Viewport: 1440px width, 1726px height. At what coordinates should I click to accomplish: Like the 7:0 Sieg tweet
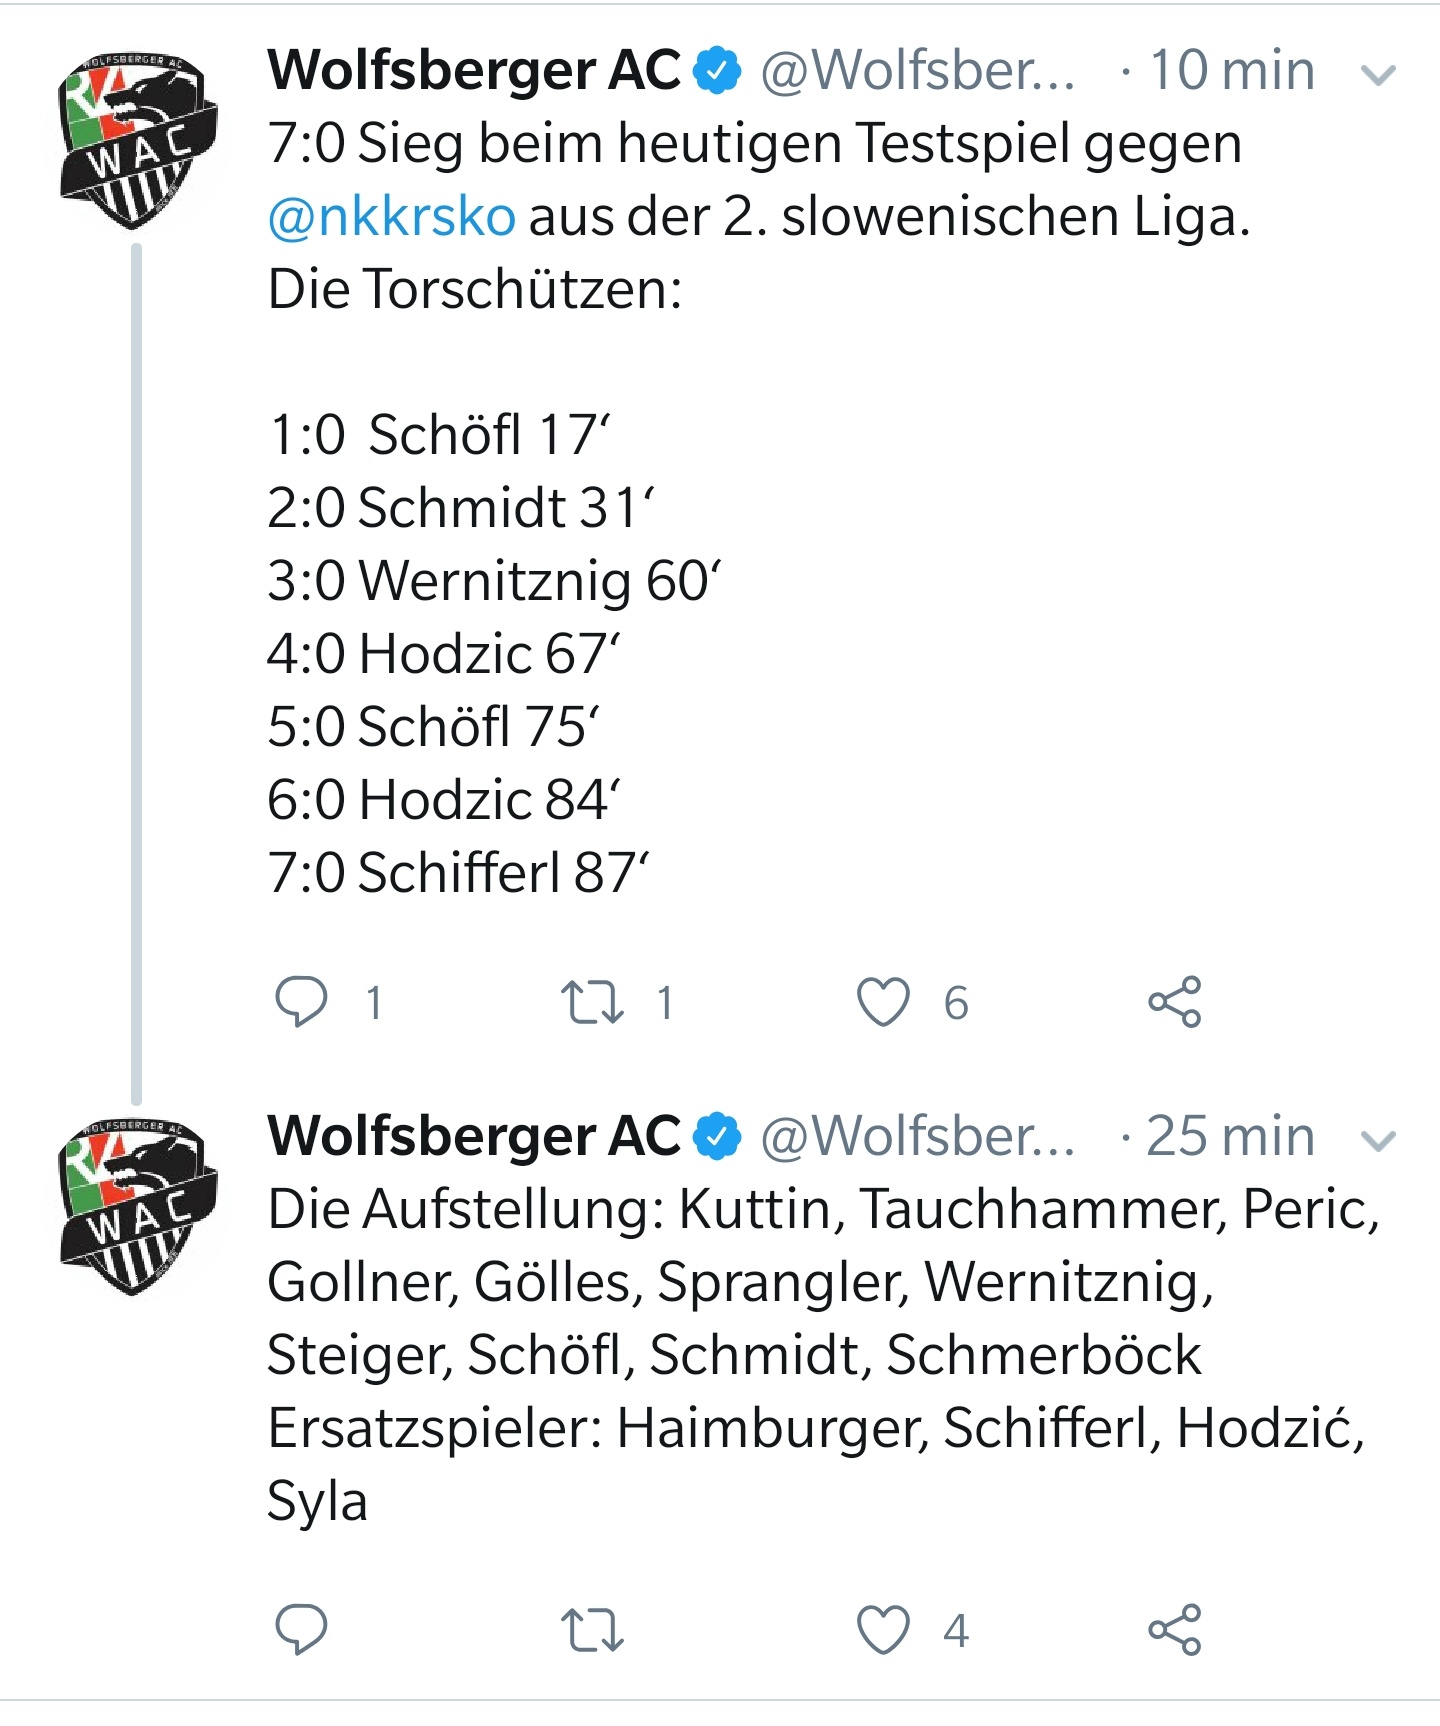pyautogui.click(x=884, y=1002)
